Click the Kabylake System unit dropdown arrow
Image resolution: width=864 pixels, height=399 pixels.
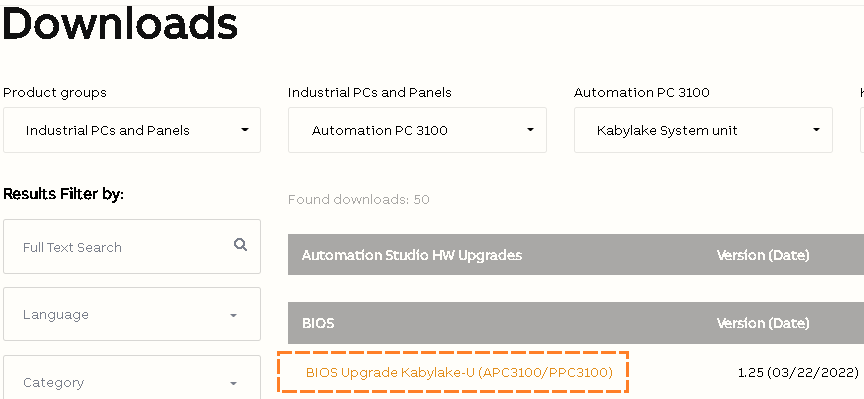[x=817, y=130]
